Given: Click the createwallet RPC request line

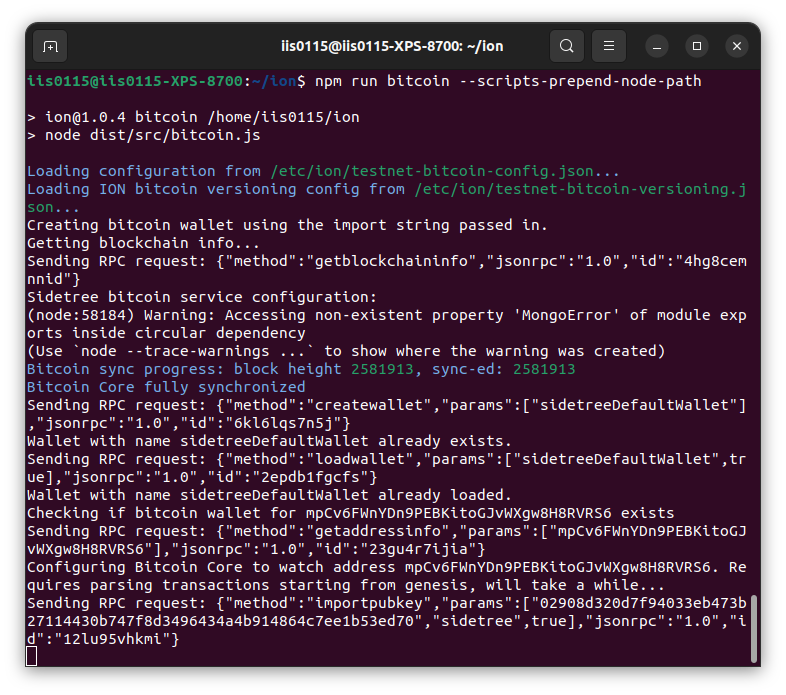Looking at the screenshot, I should [x=386, y=414].
